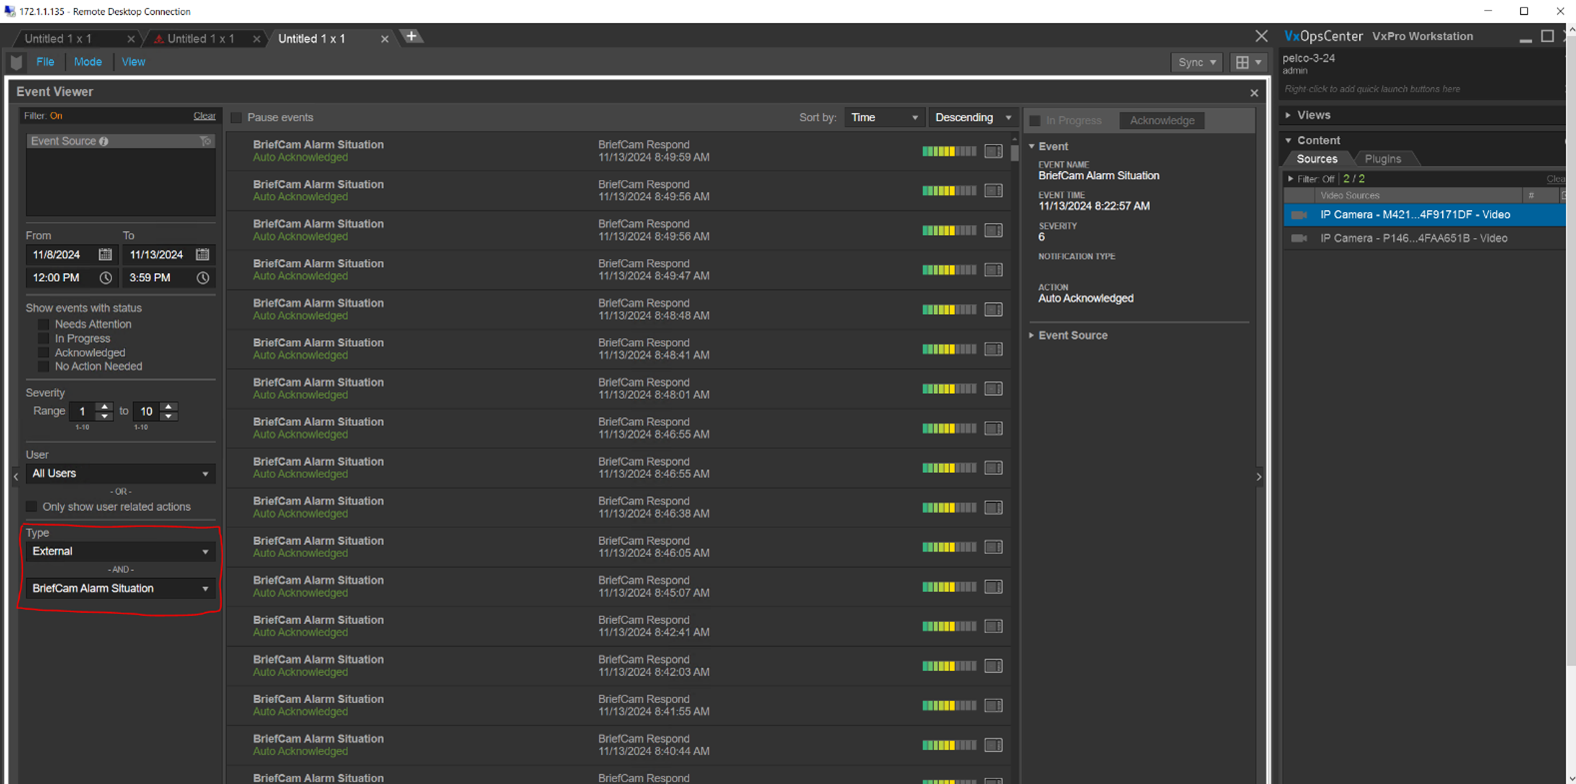The height and width of the screenshot is (784, 1576).
Task: Click the camera icon for IP Camera P146
Action: point(1299,238)
